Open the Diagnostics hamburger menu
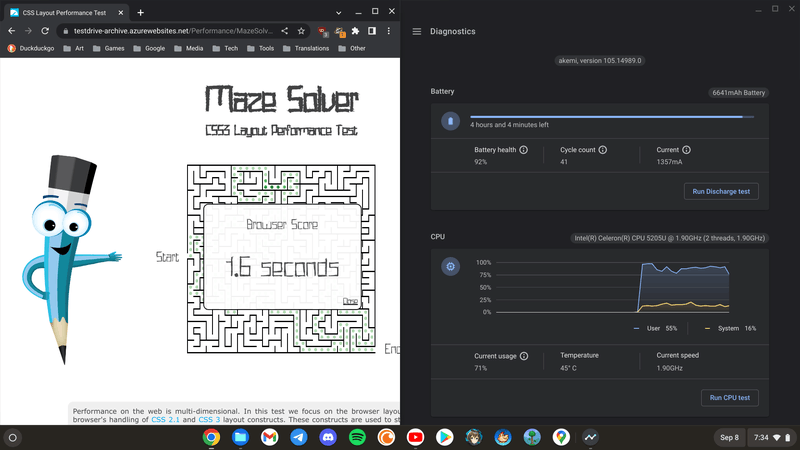The image size is (800, 450). pos(417,32)
